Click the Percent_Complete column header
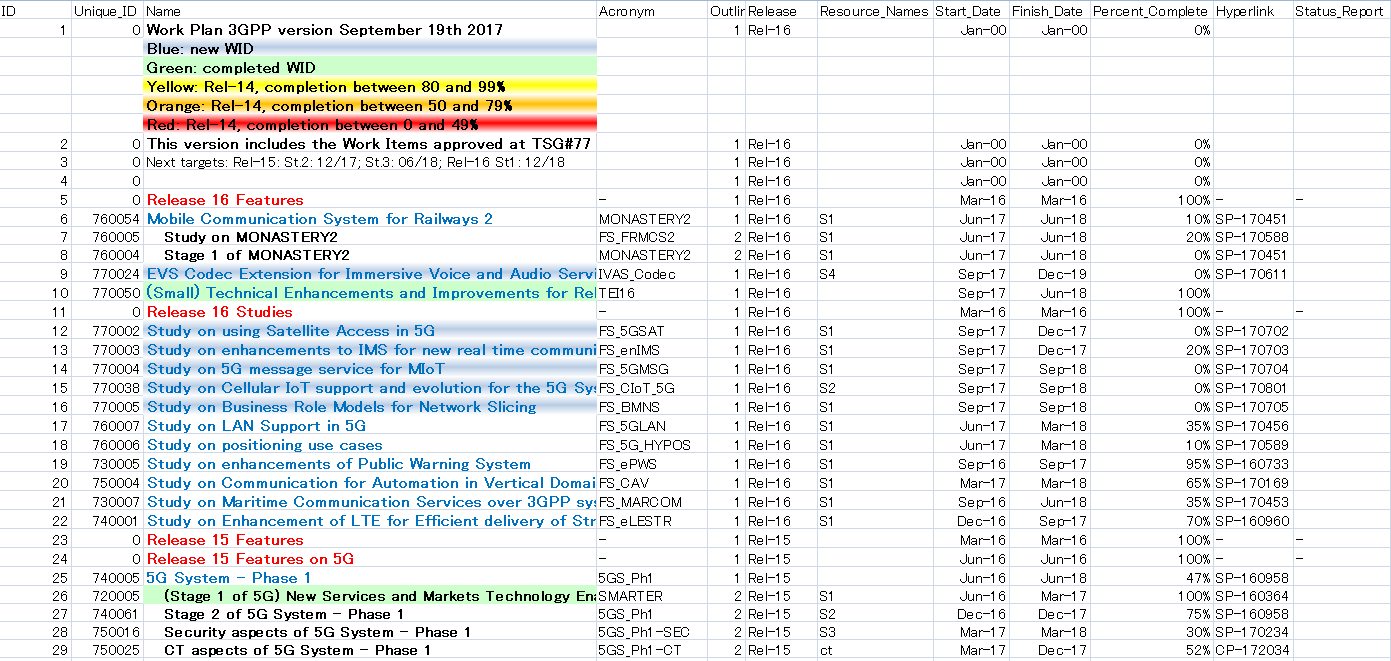The width and height of the screenshot is (1391, 661). (1152, 11)
